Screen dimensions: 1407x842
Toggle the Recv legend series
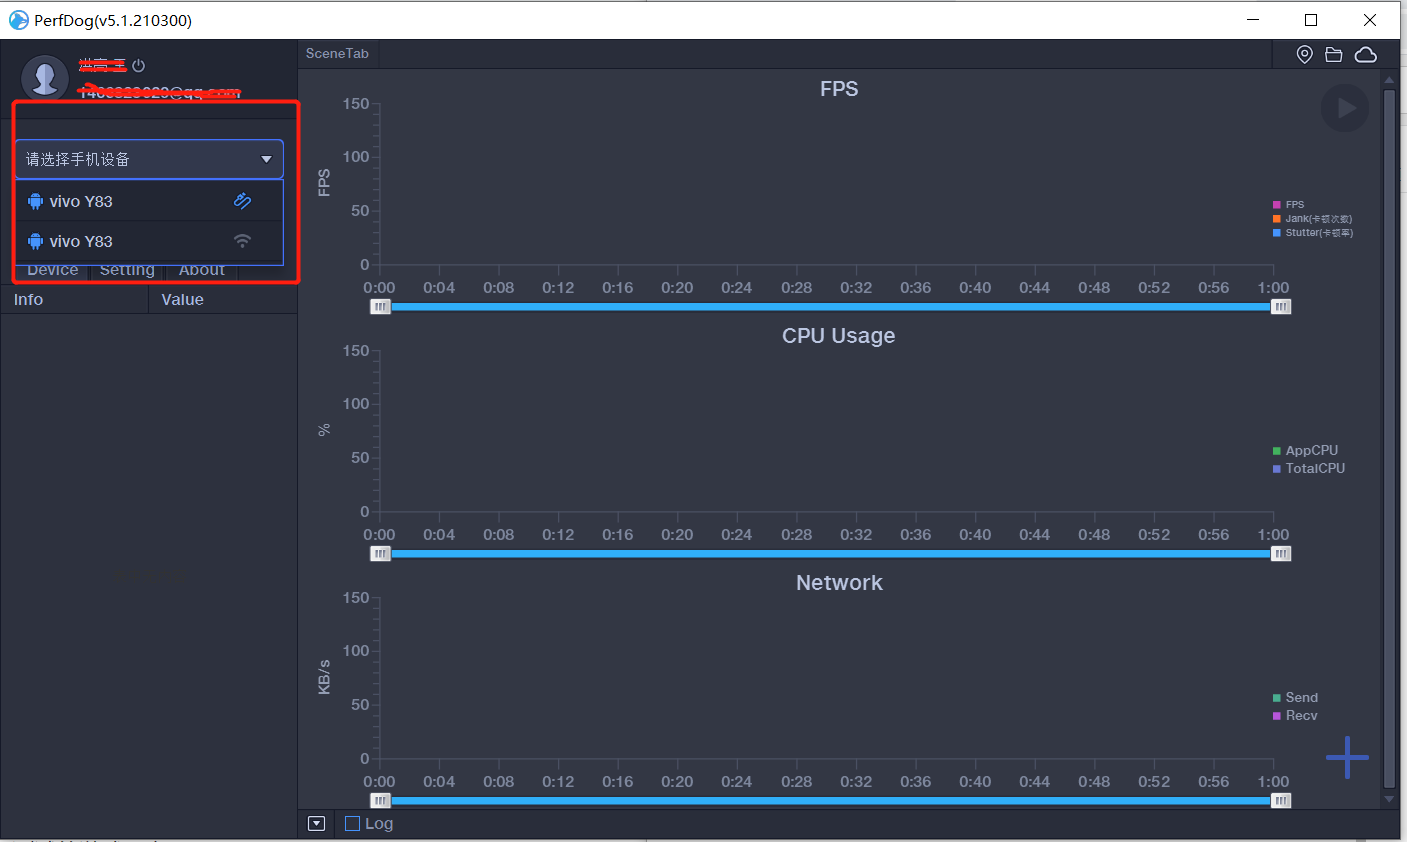(1295, 716)
